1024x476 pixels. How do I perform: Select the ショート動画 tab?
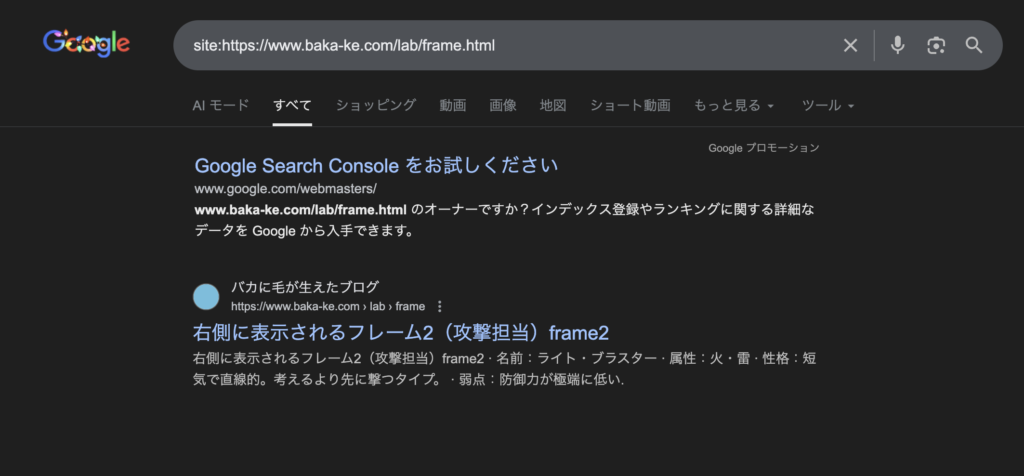pyautogui.click(x=629, y=105)
